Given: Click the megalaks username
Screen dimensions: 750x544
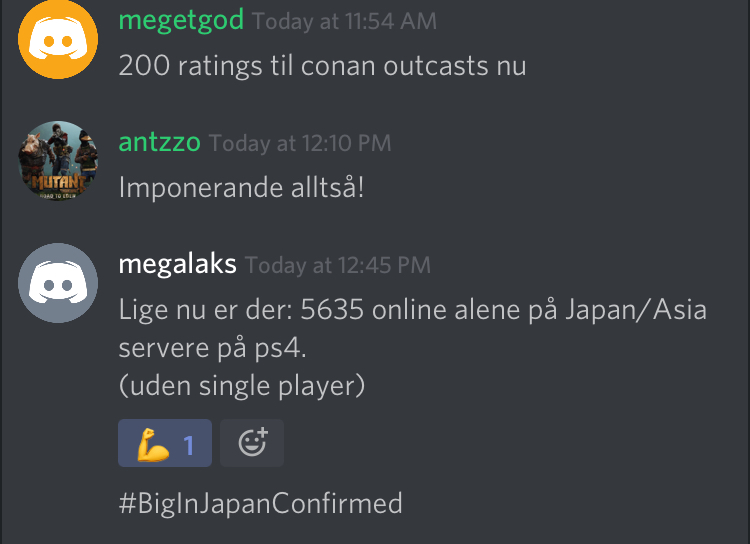Looking at the screenshot, I should tap(177, 264).
